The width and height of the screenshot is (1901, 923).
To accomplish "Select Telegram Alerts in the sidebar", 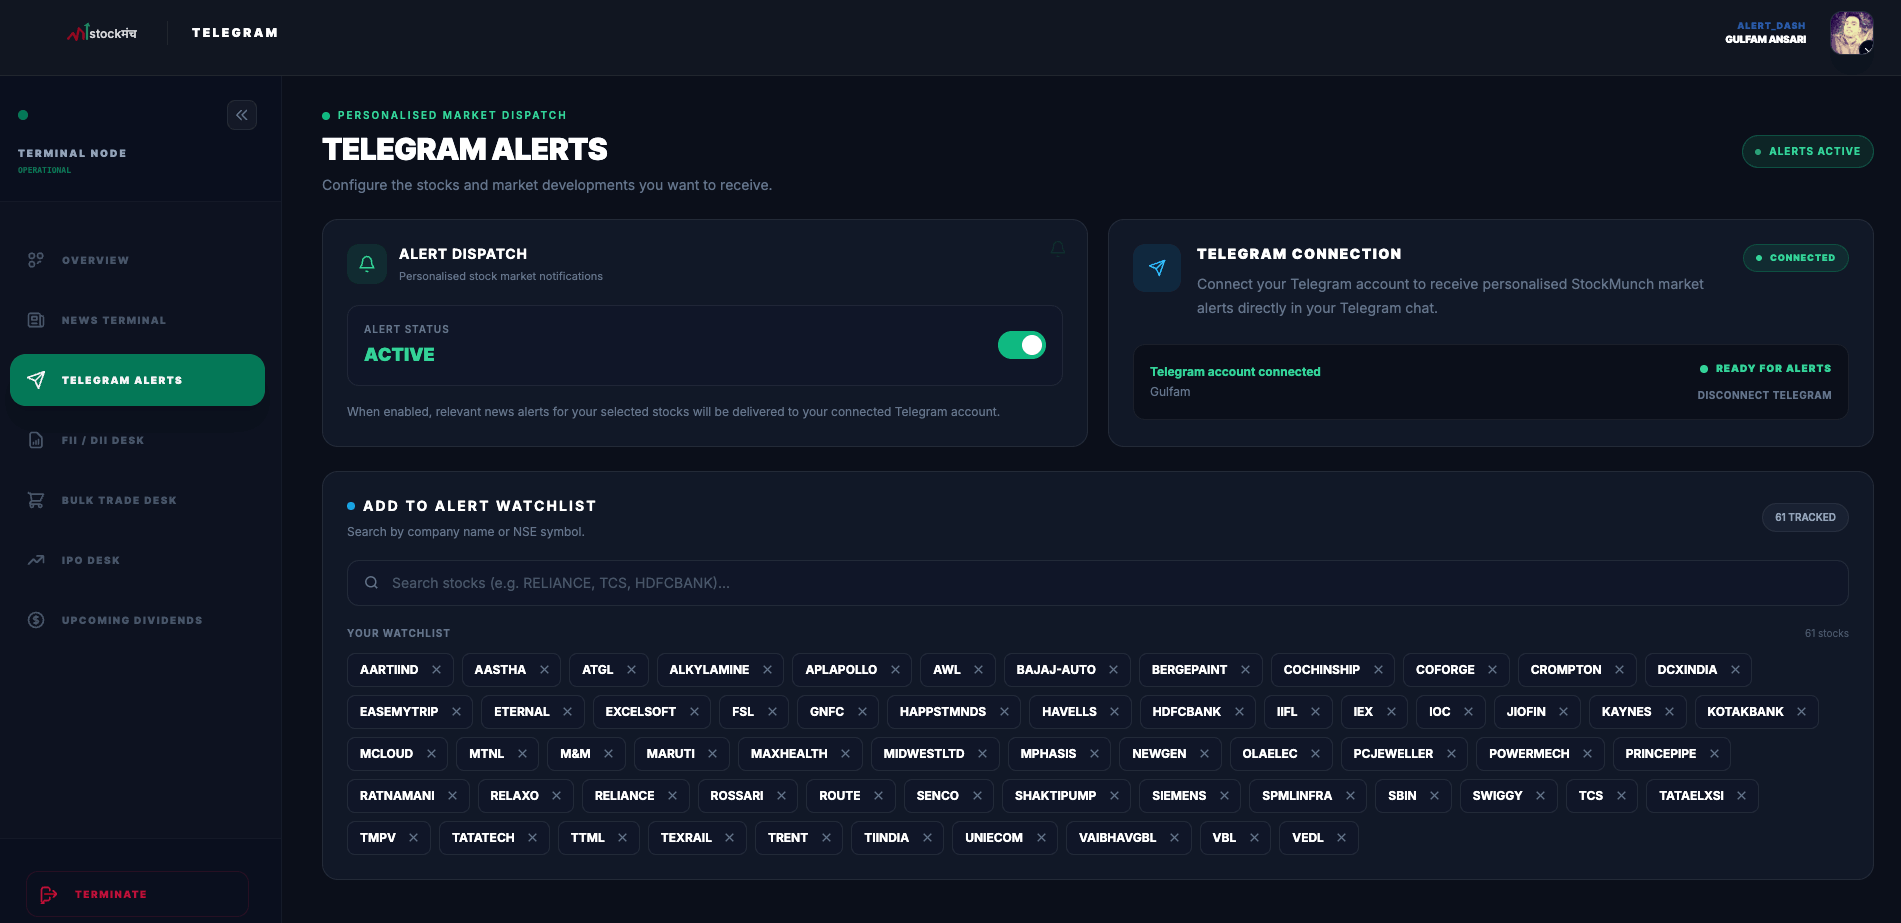I will point(137,380).
